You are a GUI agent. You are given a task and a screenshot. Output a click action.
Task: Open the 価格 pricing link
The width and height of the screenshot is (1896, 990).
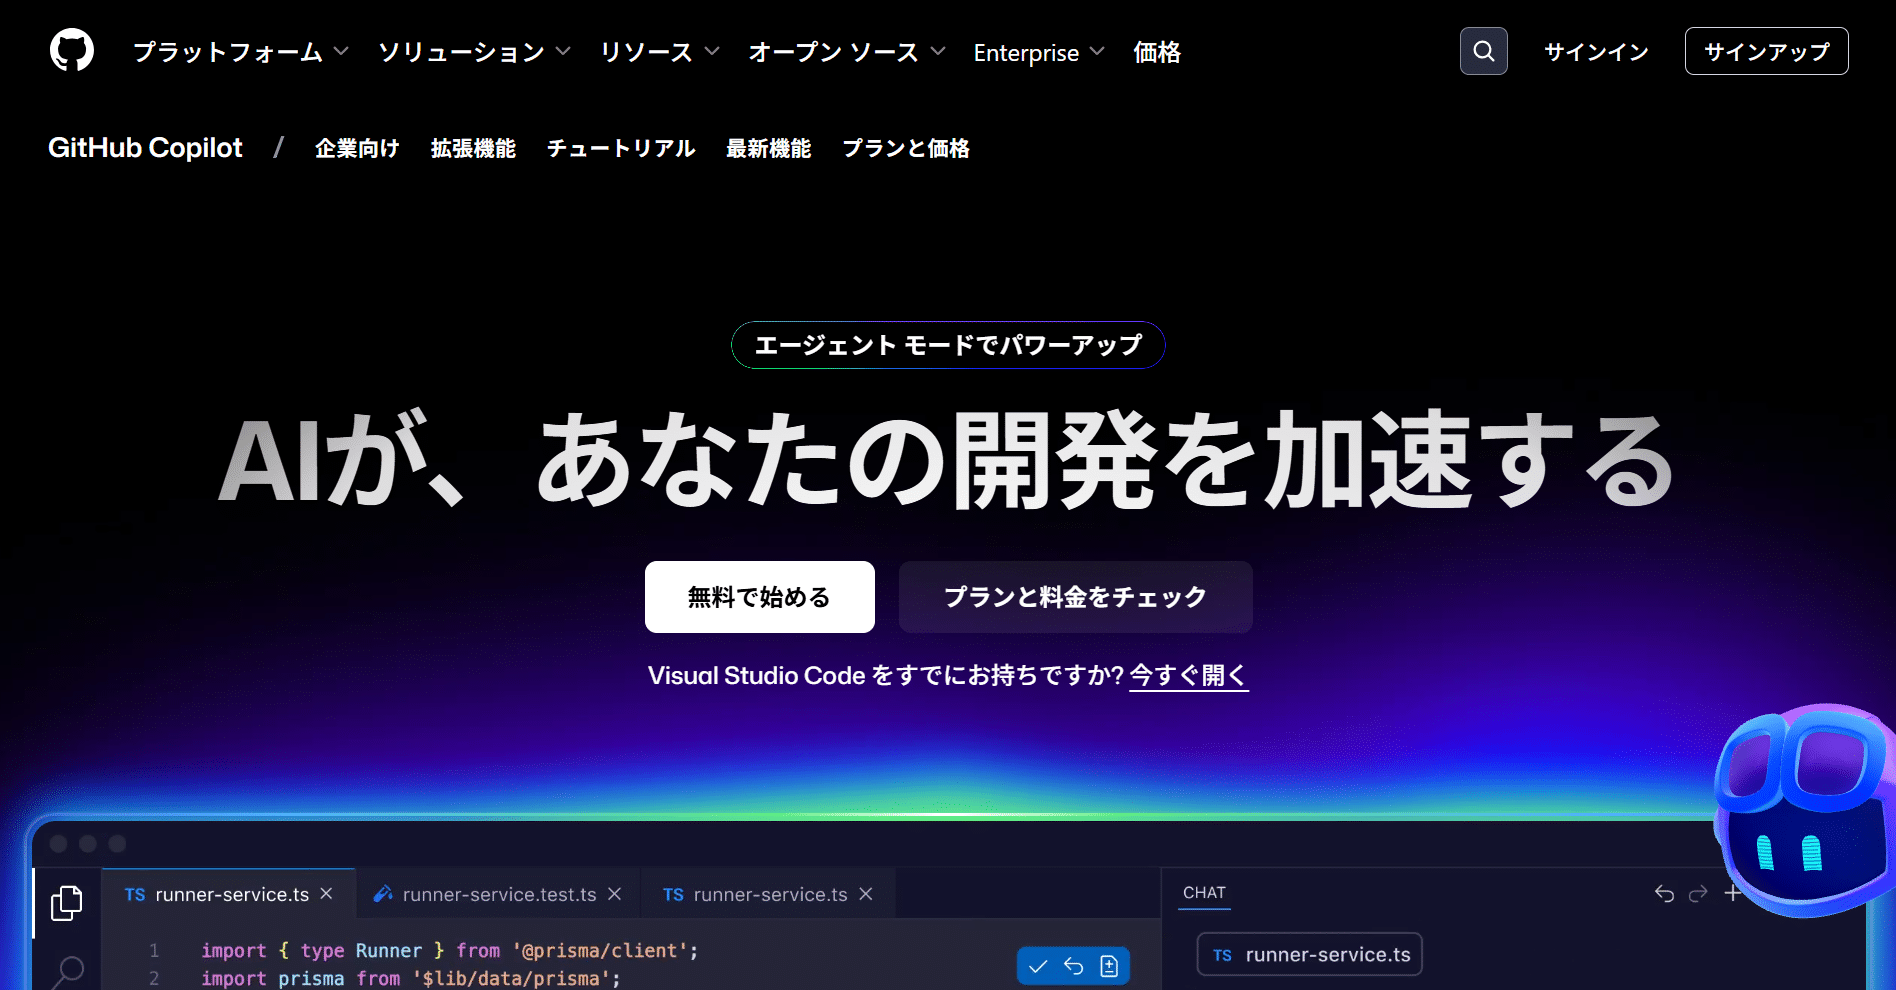[x=1157, y=52]
